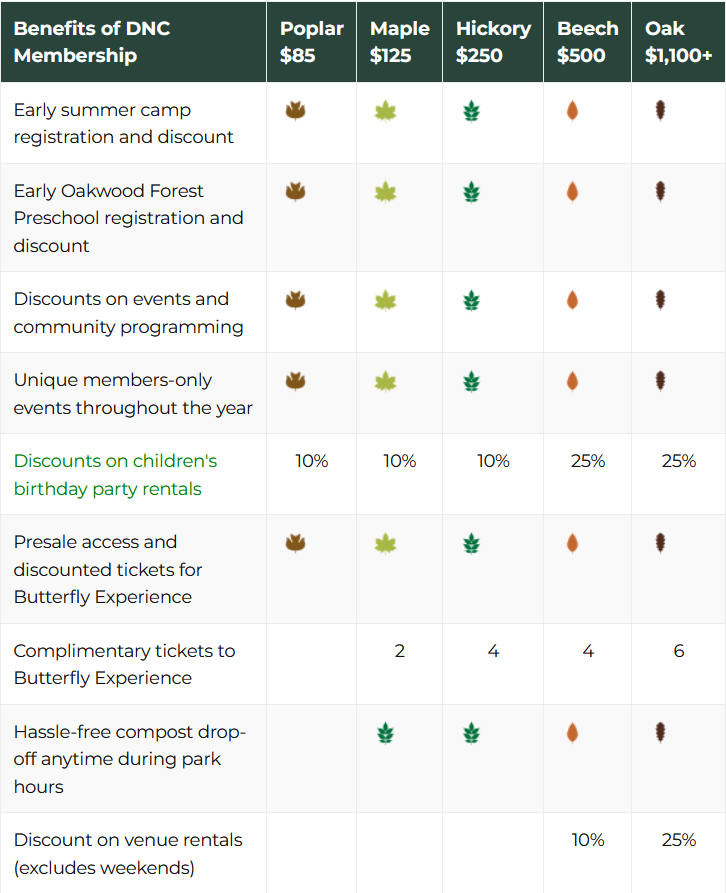This screenshot has width=726, height=893.
Task: Select the Hickory $250 column header
Action: click(x=493, y=42)
